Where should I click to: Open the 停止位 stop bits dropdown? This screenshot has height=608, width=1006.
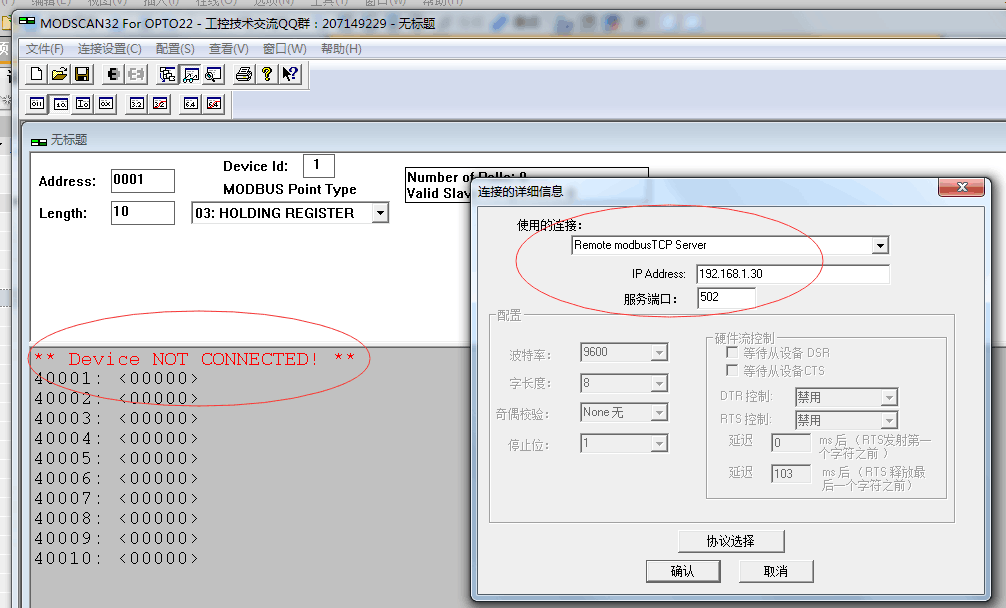pyautogui.click(x=659, y=443)
